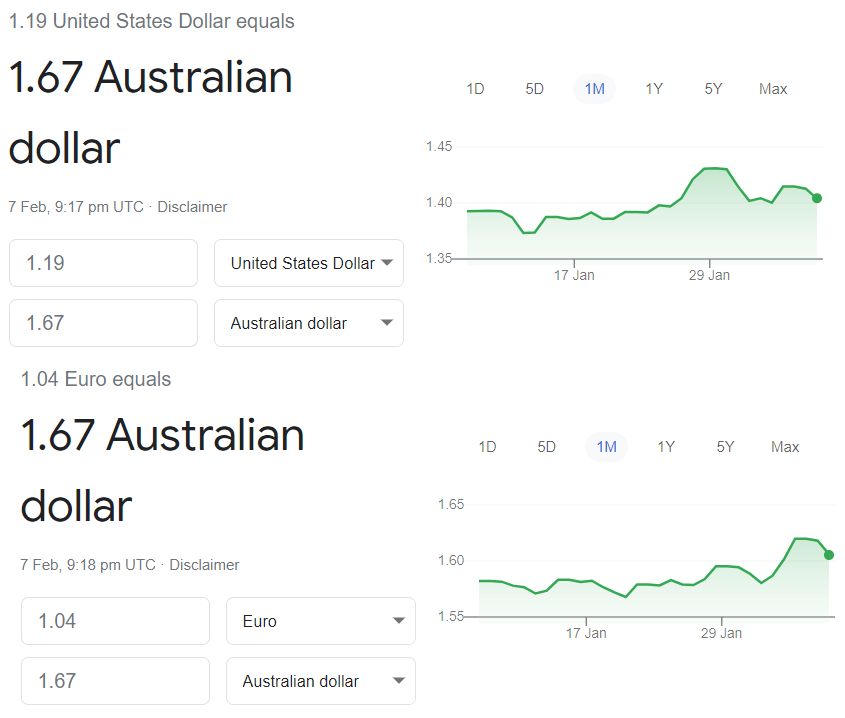Image resolution: width=845 pixels, height=718 pixels.
Task: Switch USD chart to the 5D range
Action: (535, 89)
